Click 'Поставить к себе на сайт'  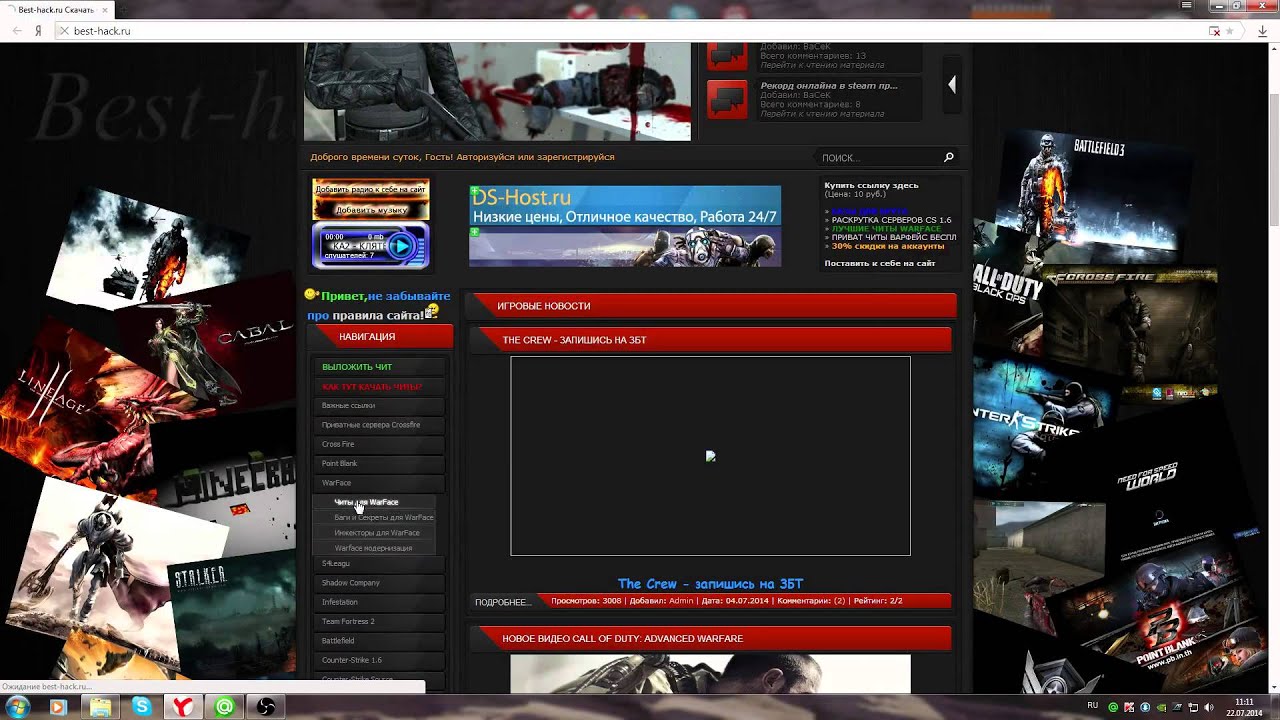[880, 263]
